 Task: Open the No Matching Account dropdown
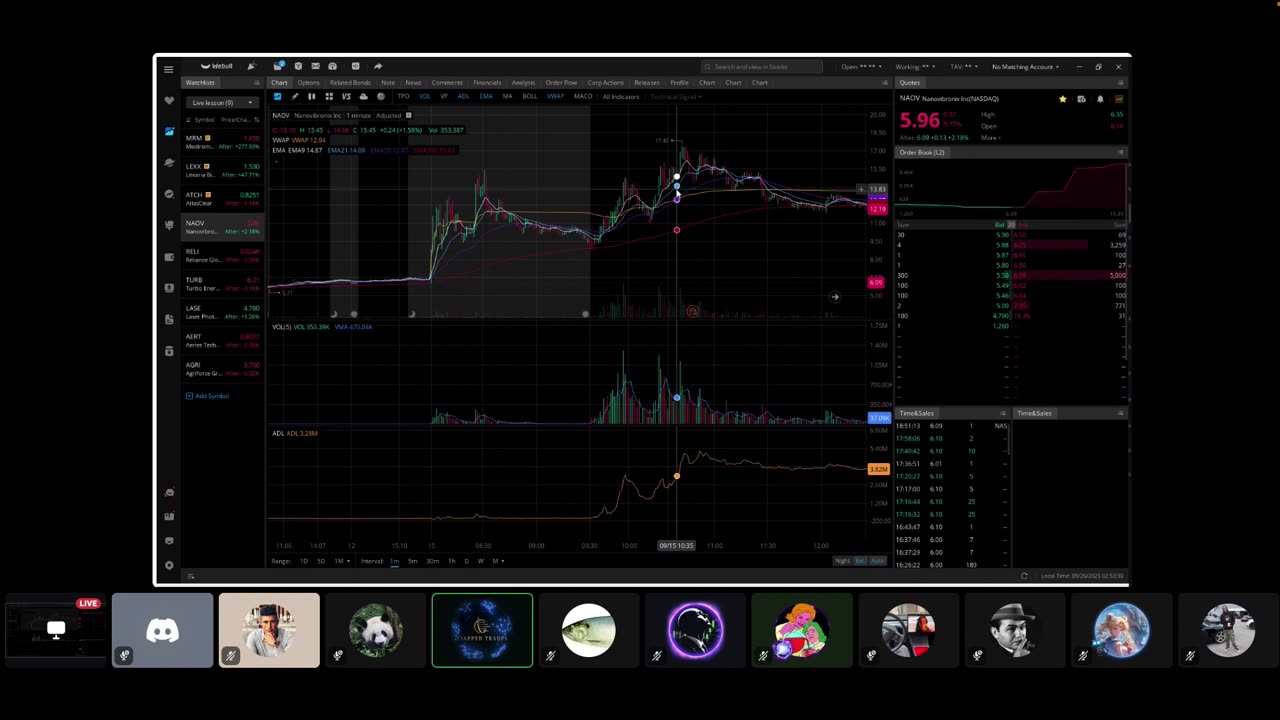coord(1025,67)
